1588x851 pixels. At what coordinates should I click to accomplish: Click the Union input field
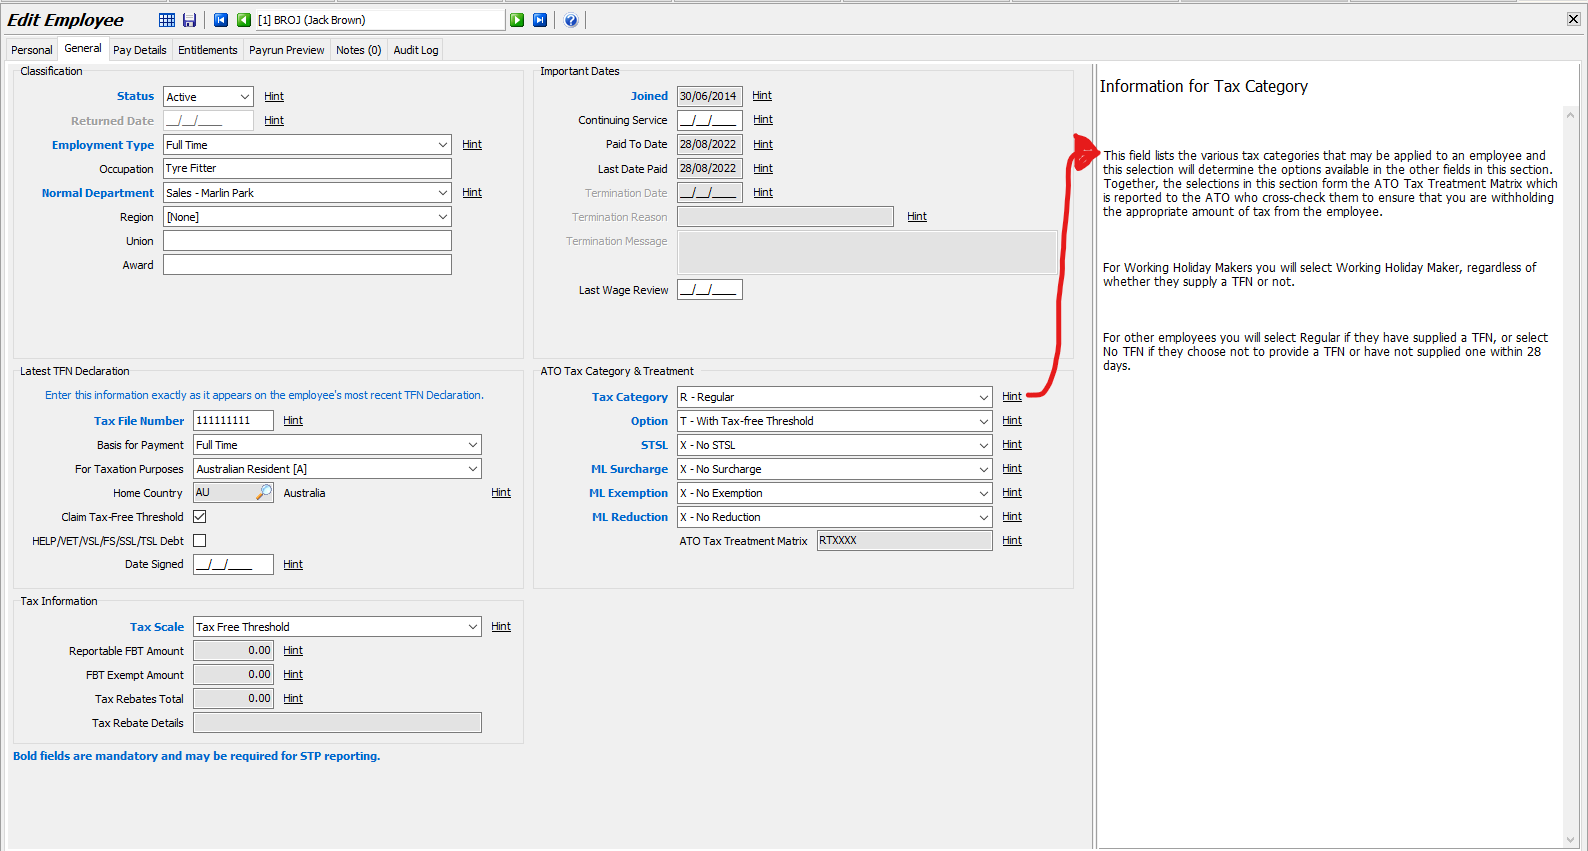click(308, 241)
